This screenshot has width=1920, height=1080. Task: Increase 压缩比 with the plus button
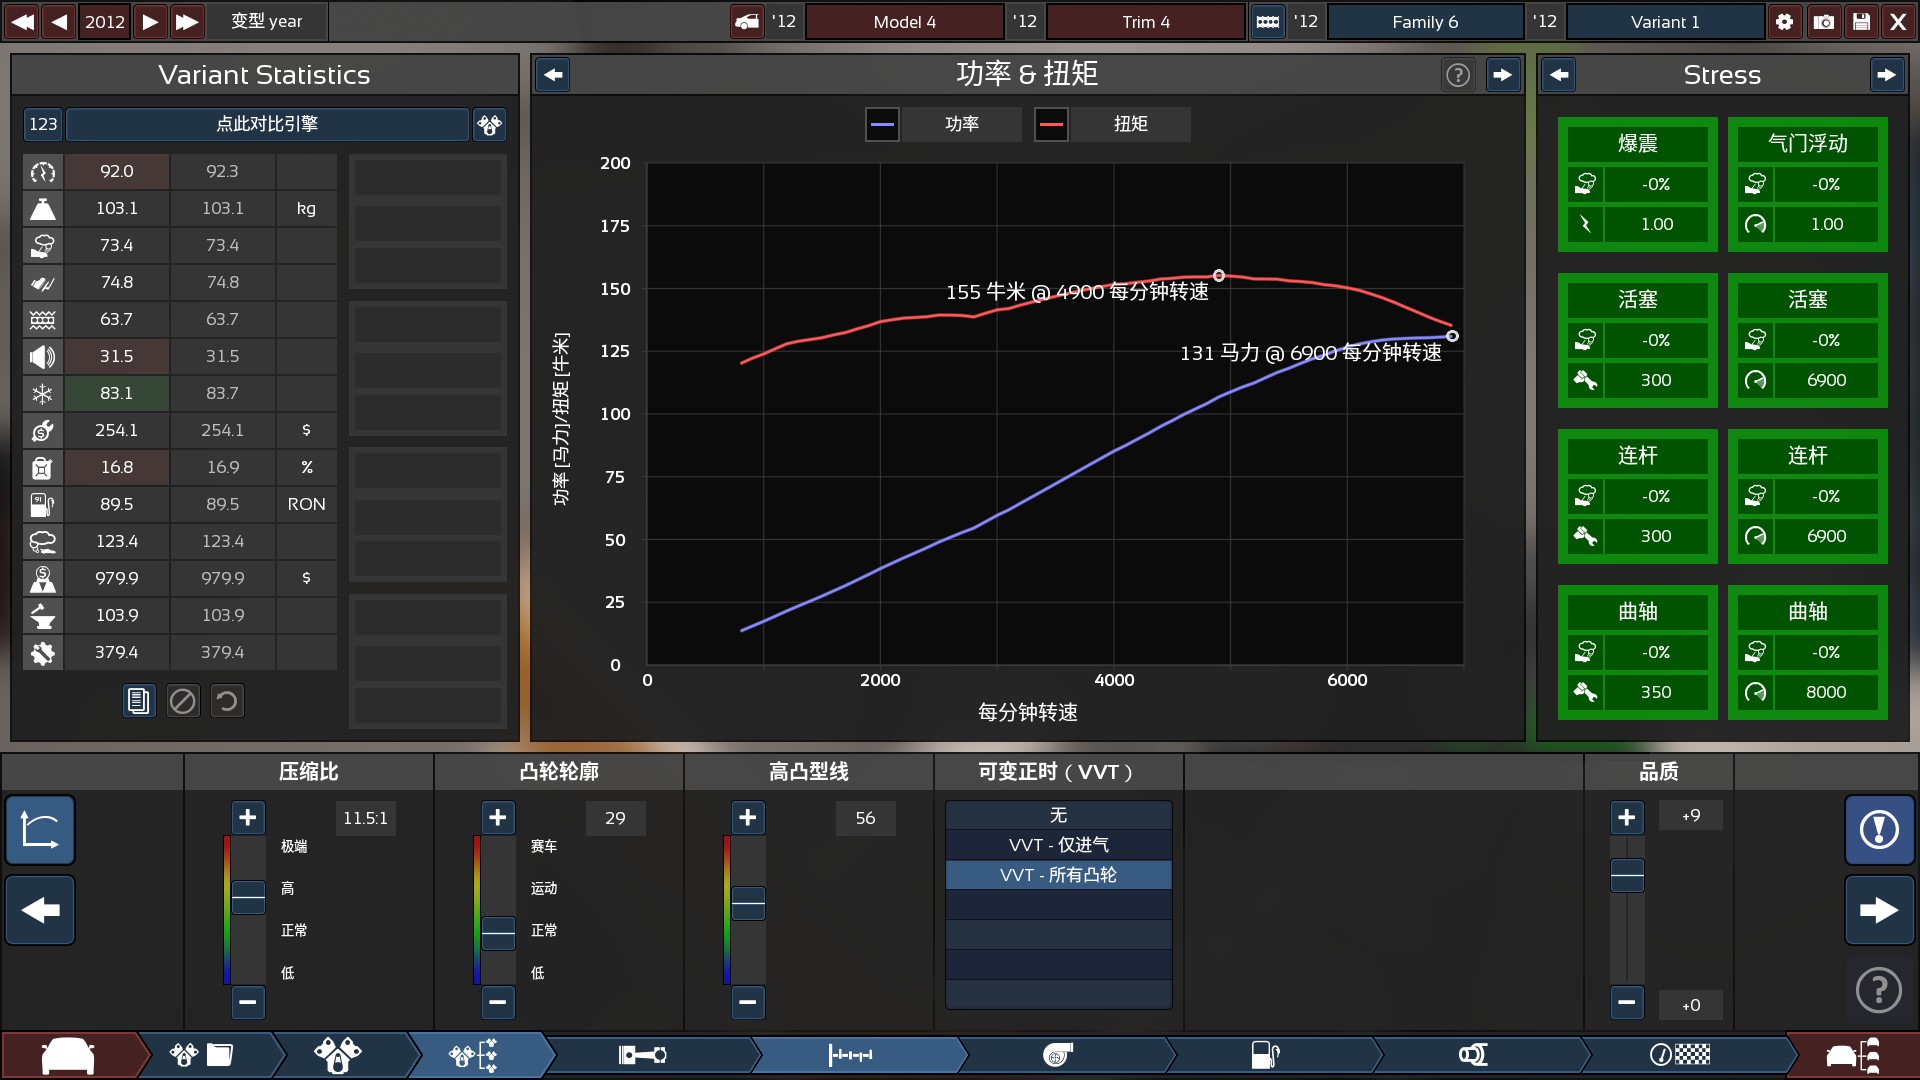[247, 818]
